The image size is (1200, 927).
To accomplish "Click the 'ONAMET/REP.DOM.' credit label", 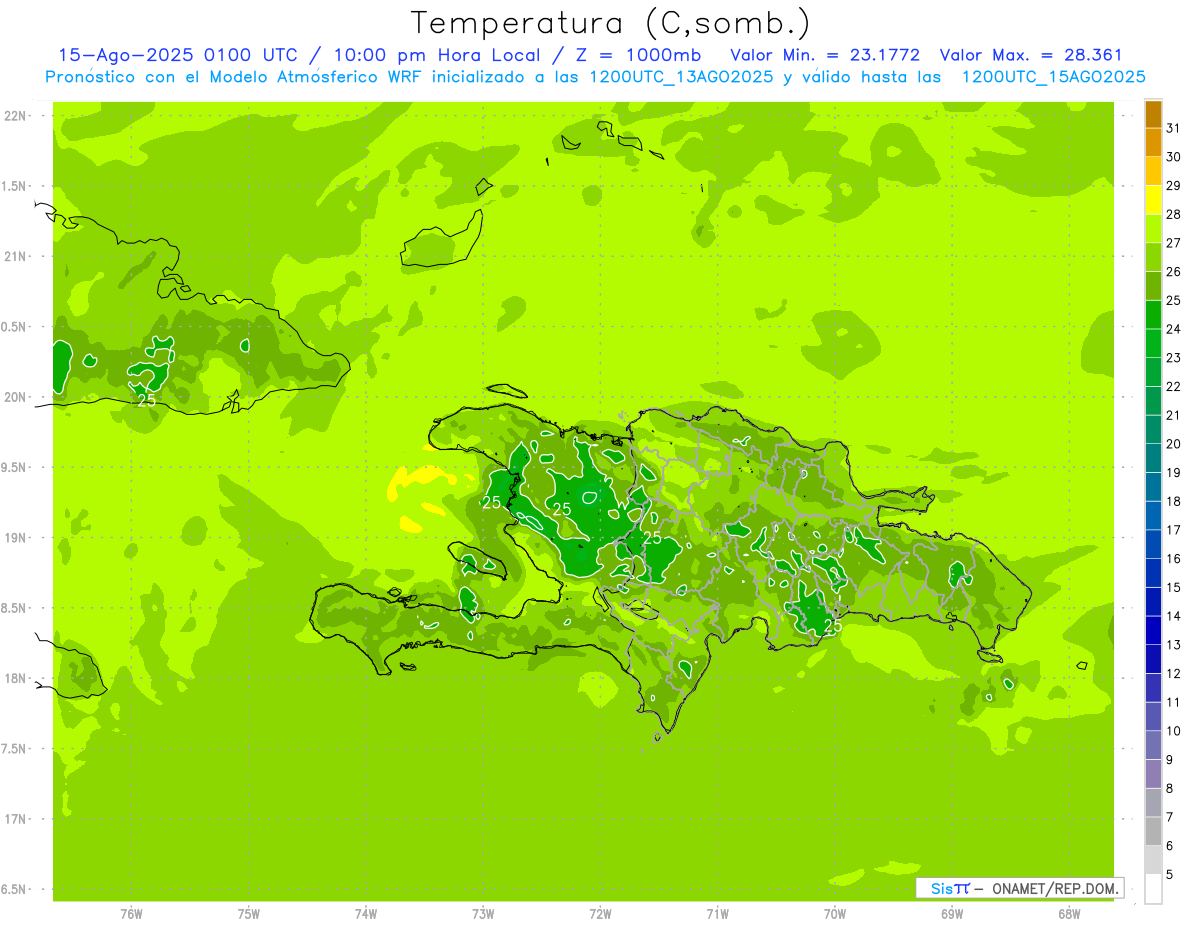I will pyautogui.click(x=1056, y=888).
